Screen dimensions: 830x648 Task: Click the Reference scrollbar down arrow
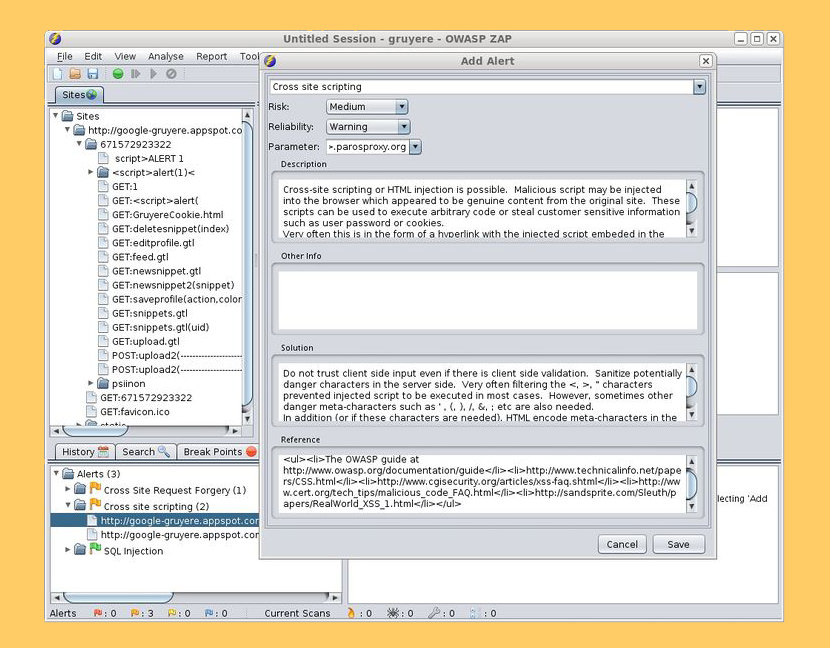coord(691,507)
